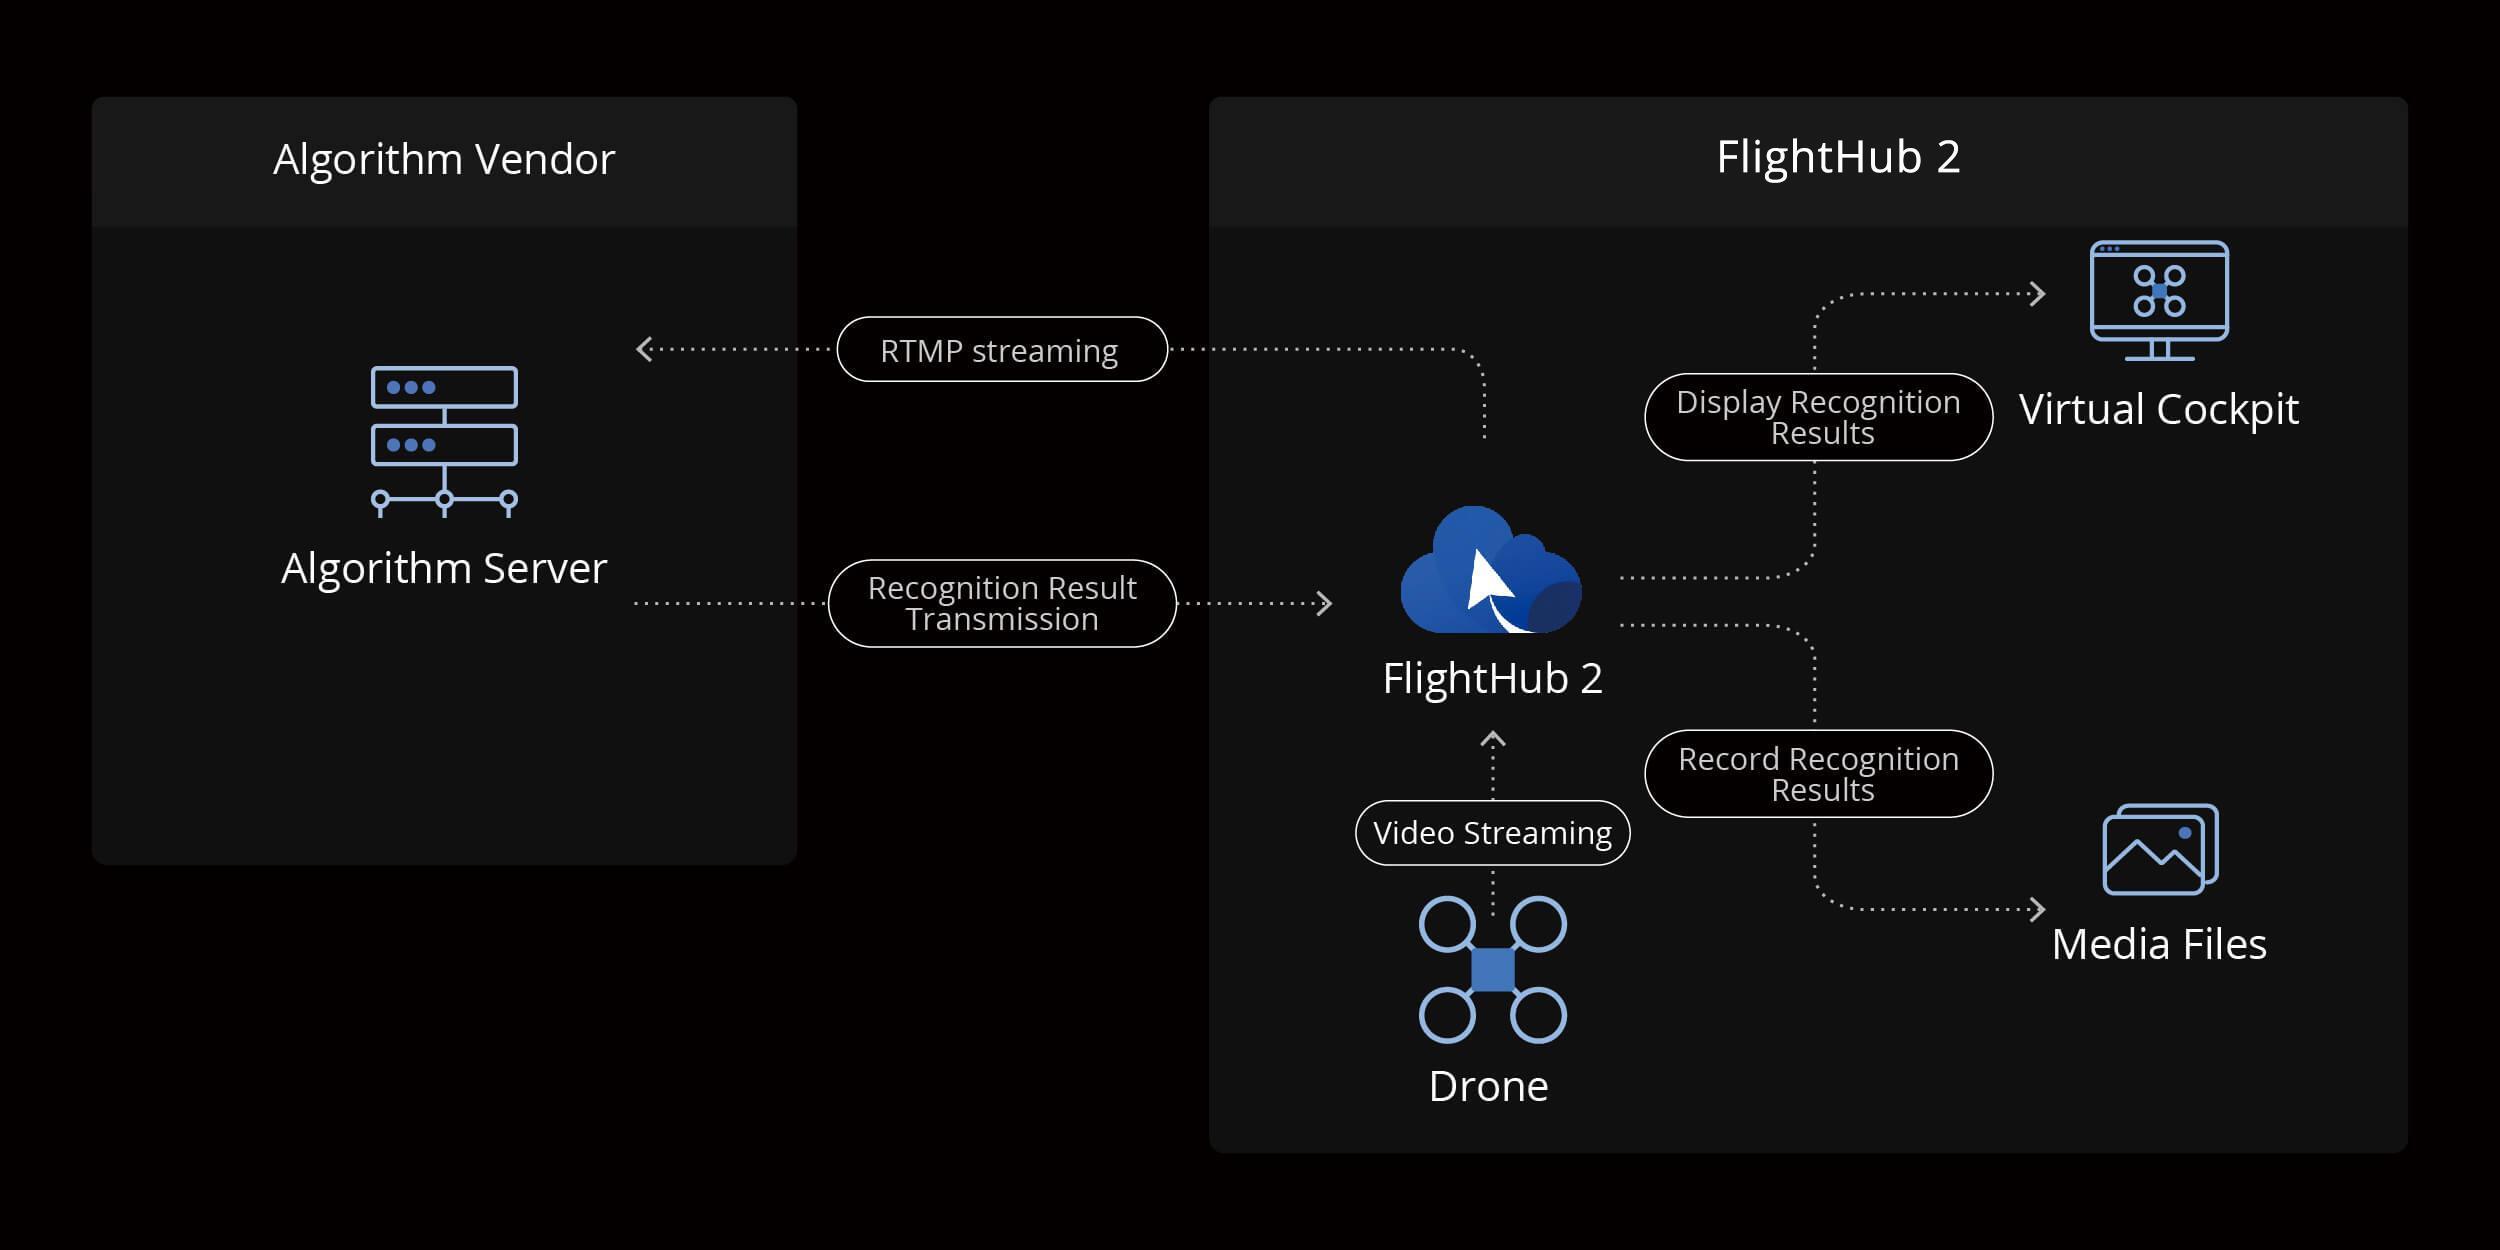Enable the Video Streaming label
The image size is (2500, 1250).
pyautogui.click(x=1492, y=831)
